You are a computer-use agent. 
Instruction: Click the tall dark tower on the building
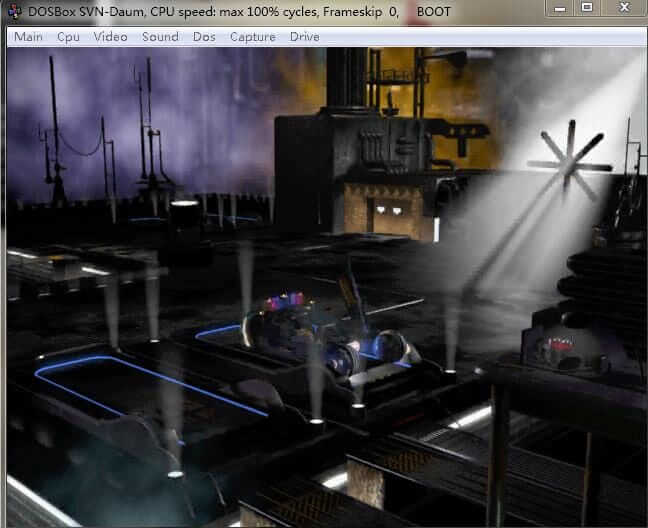pyautogui.click(x=346, y=80)
